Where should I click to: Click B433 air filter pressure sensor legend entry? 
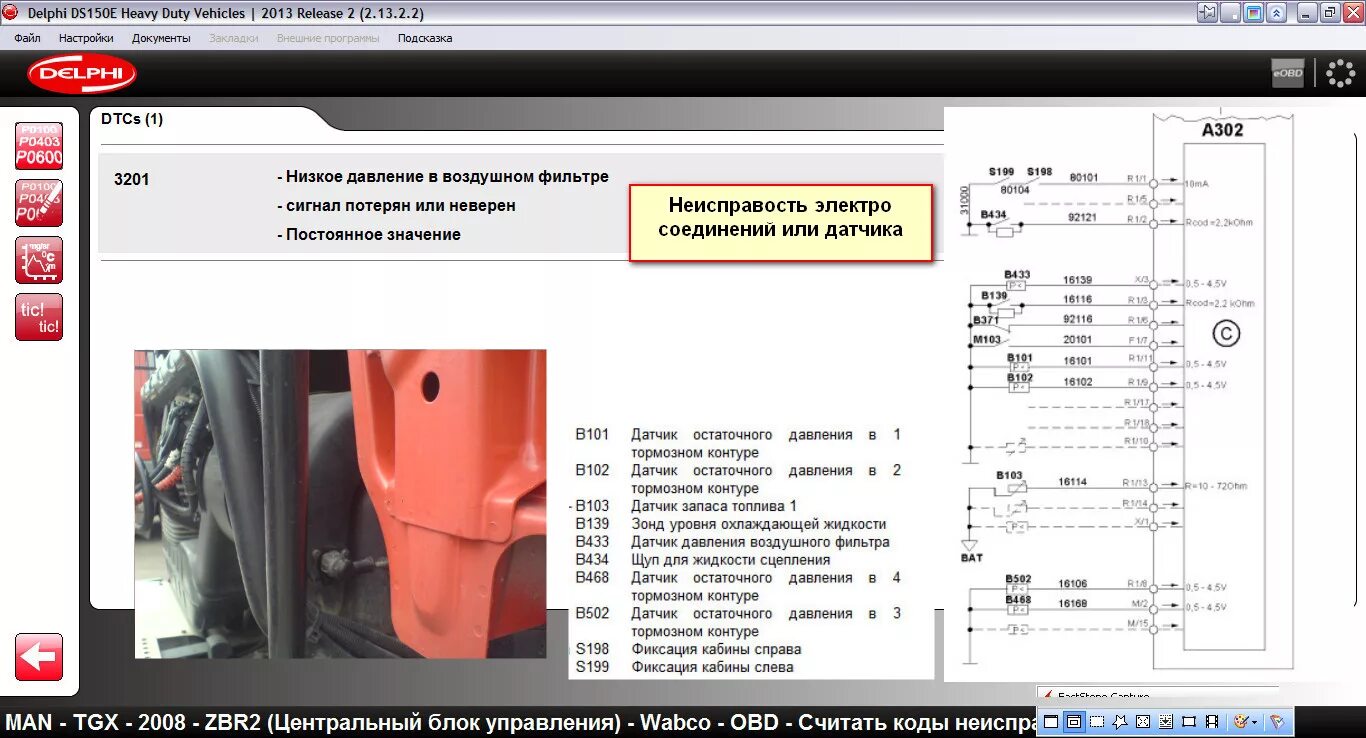[x=733, y=542]
